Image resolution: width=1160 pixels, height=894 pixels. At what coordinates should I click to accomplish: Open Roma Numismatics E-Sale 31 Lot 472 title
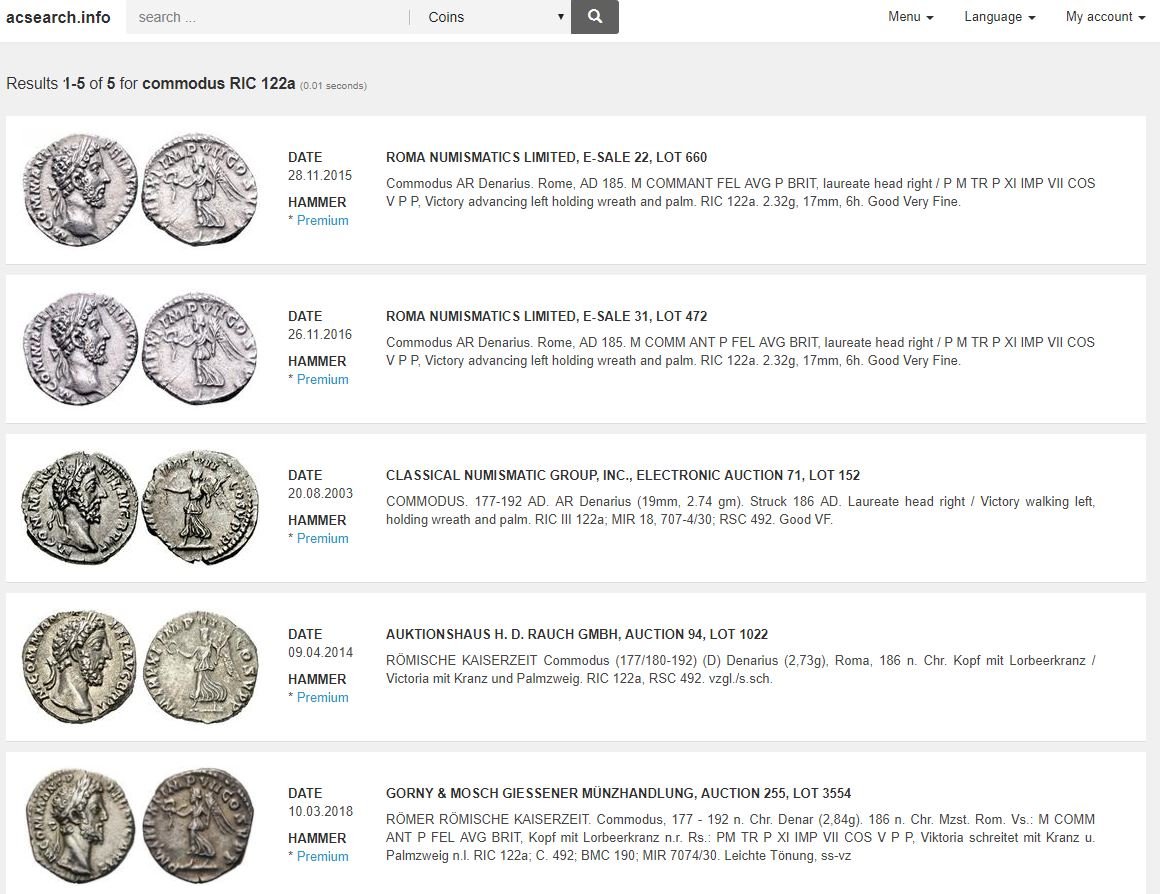546,316
